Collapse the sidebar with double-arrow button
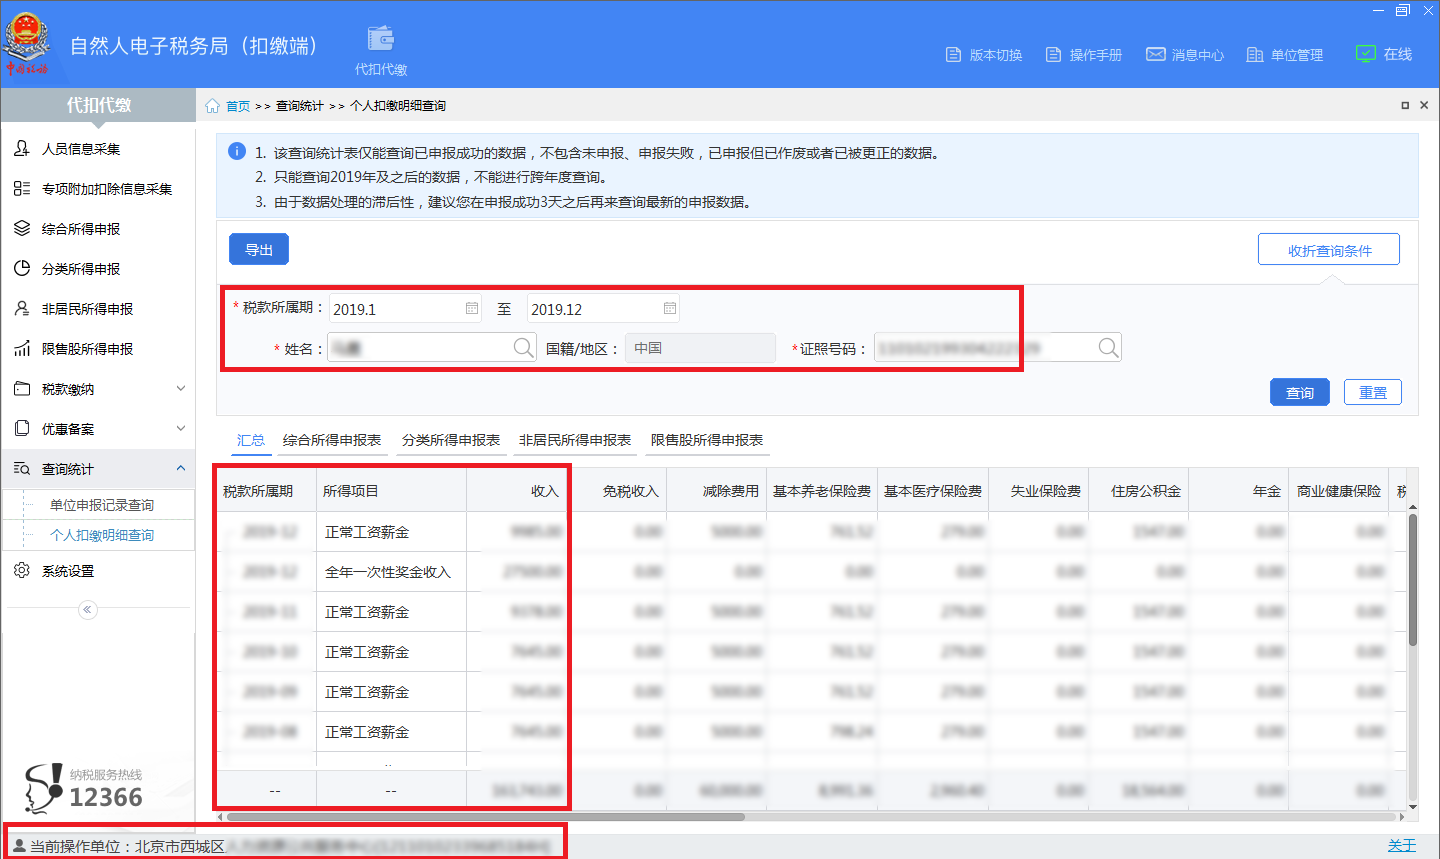Screen dimensions: 1440x859 tap(88, 609)
